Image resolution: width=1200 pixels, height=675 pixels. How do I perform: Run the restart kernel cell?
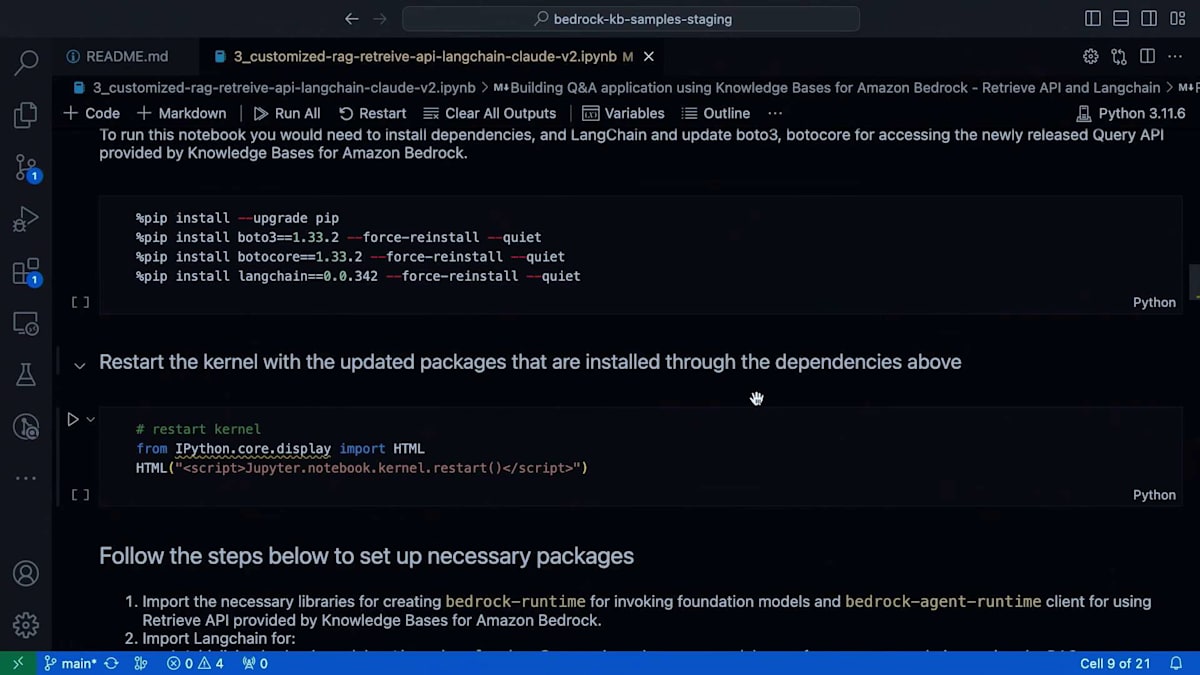pos(73,419)
